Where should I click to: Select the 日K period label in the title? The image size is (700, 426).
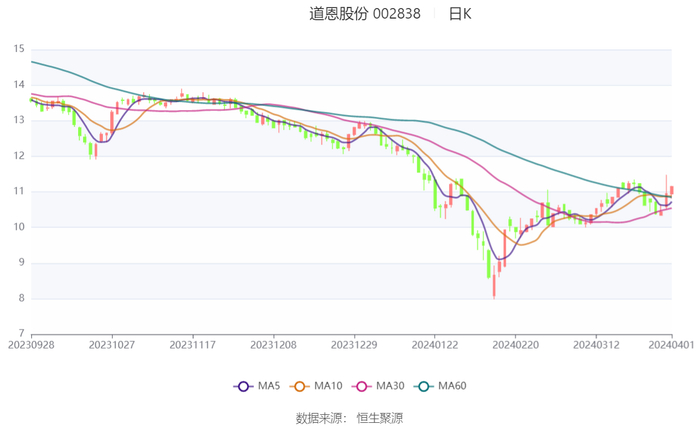tap(460, 14)
